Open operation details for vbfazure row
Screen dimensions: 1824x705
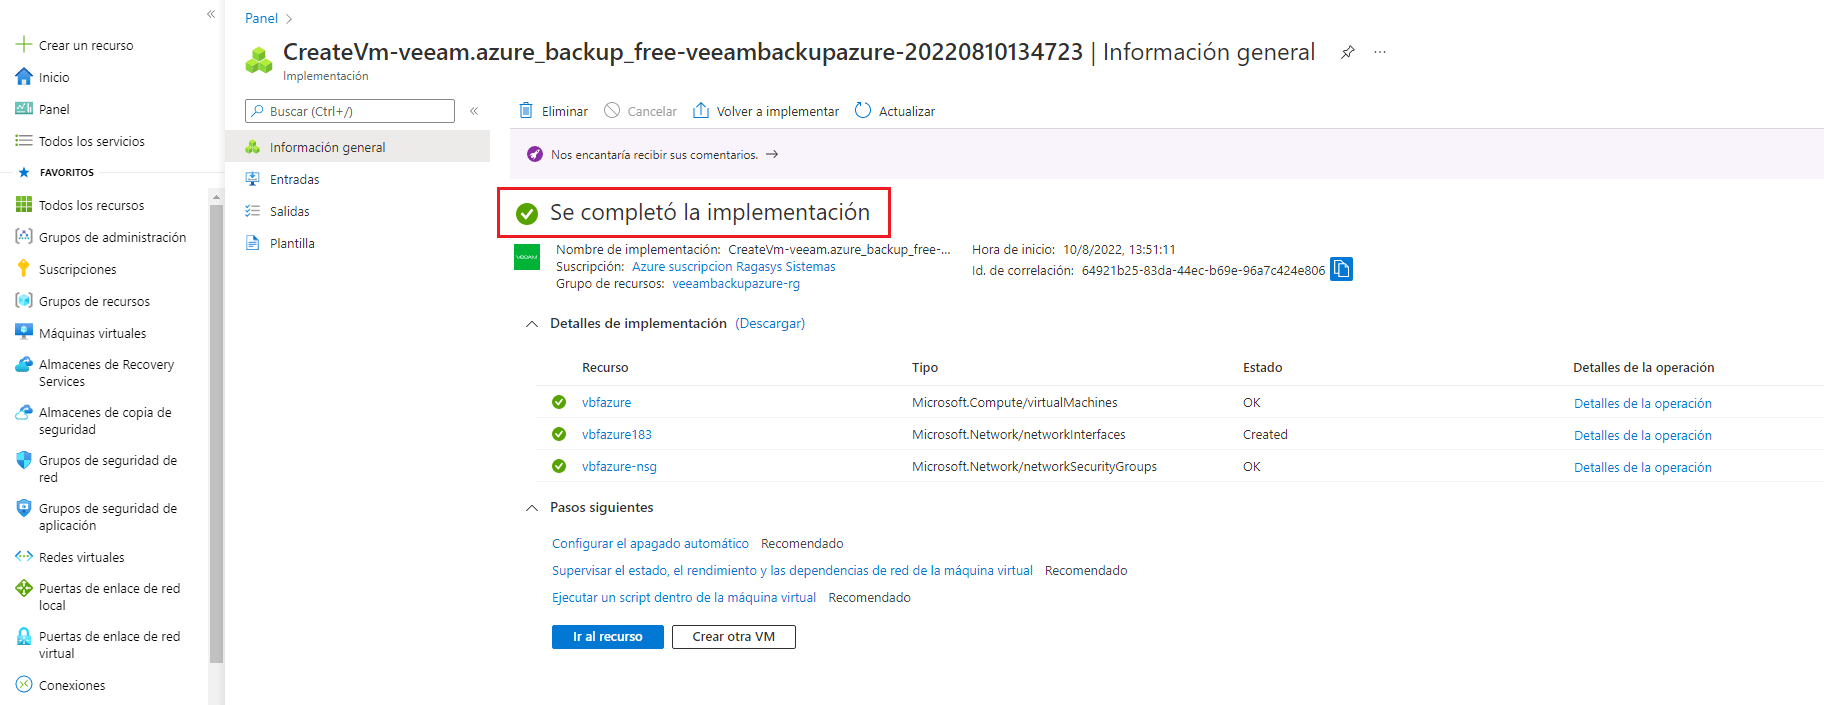point(1643,403)
